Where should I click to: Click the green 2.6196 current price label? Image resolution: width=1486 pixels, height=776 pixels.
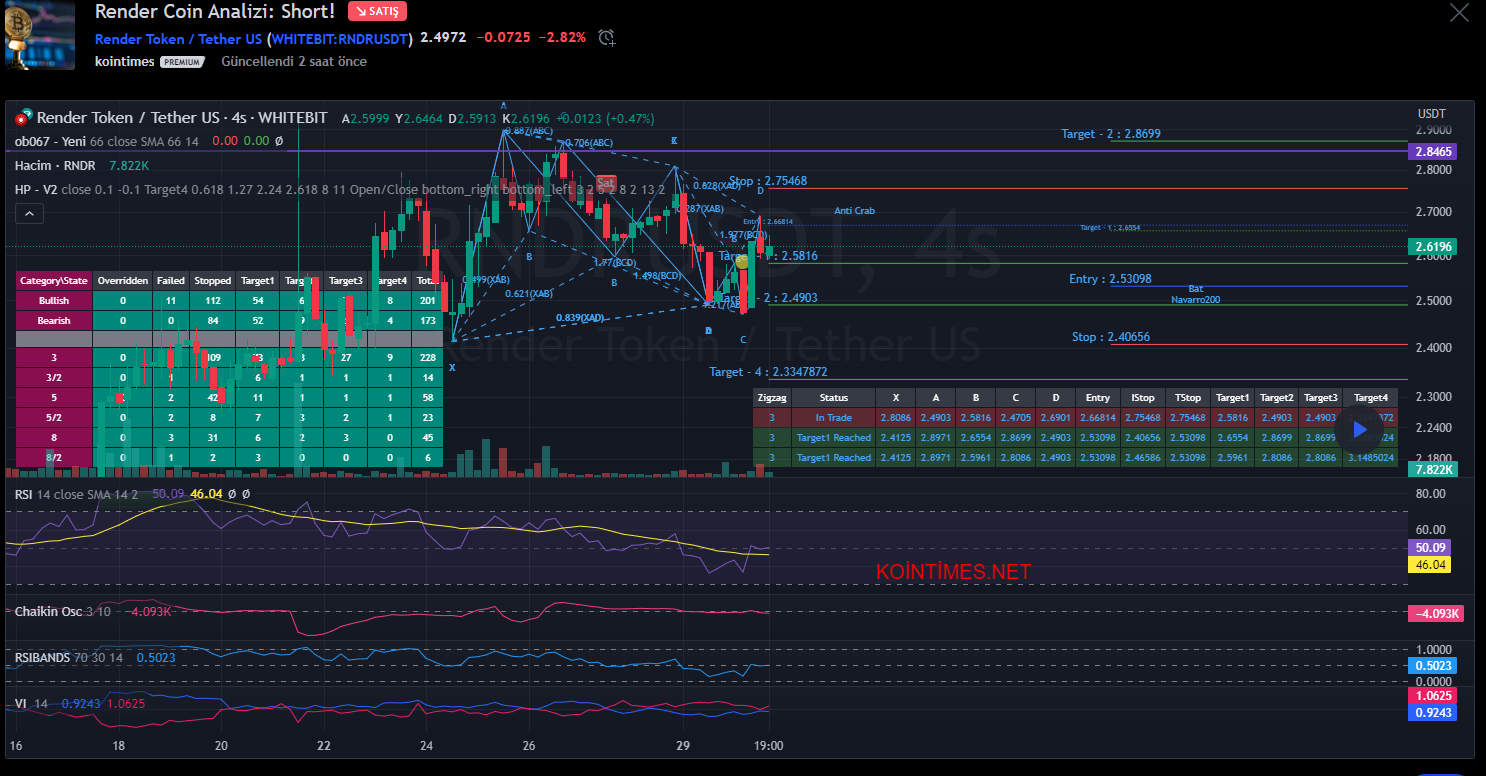[x=1435, y=246]
